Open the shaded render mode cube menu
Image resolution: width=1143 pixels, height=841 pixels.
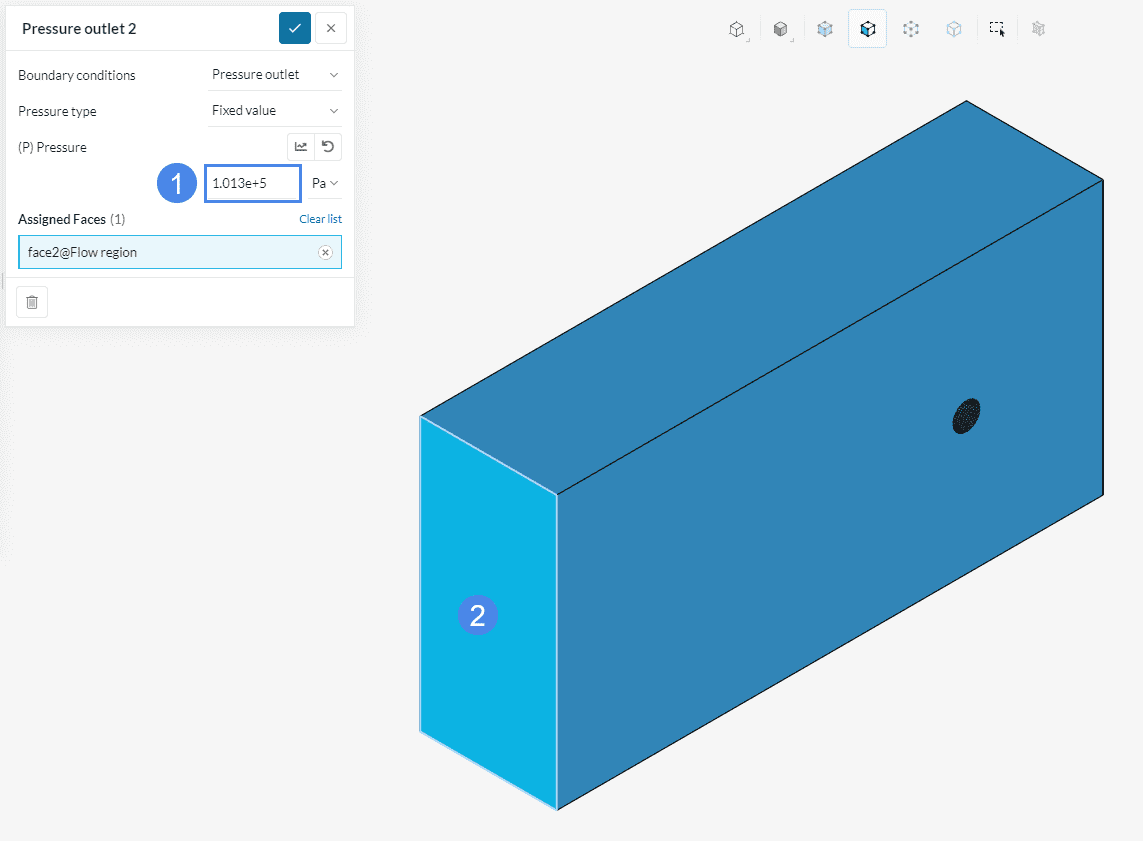coord(781,30)
